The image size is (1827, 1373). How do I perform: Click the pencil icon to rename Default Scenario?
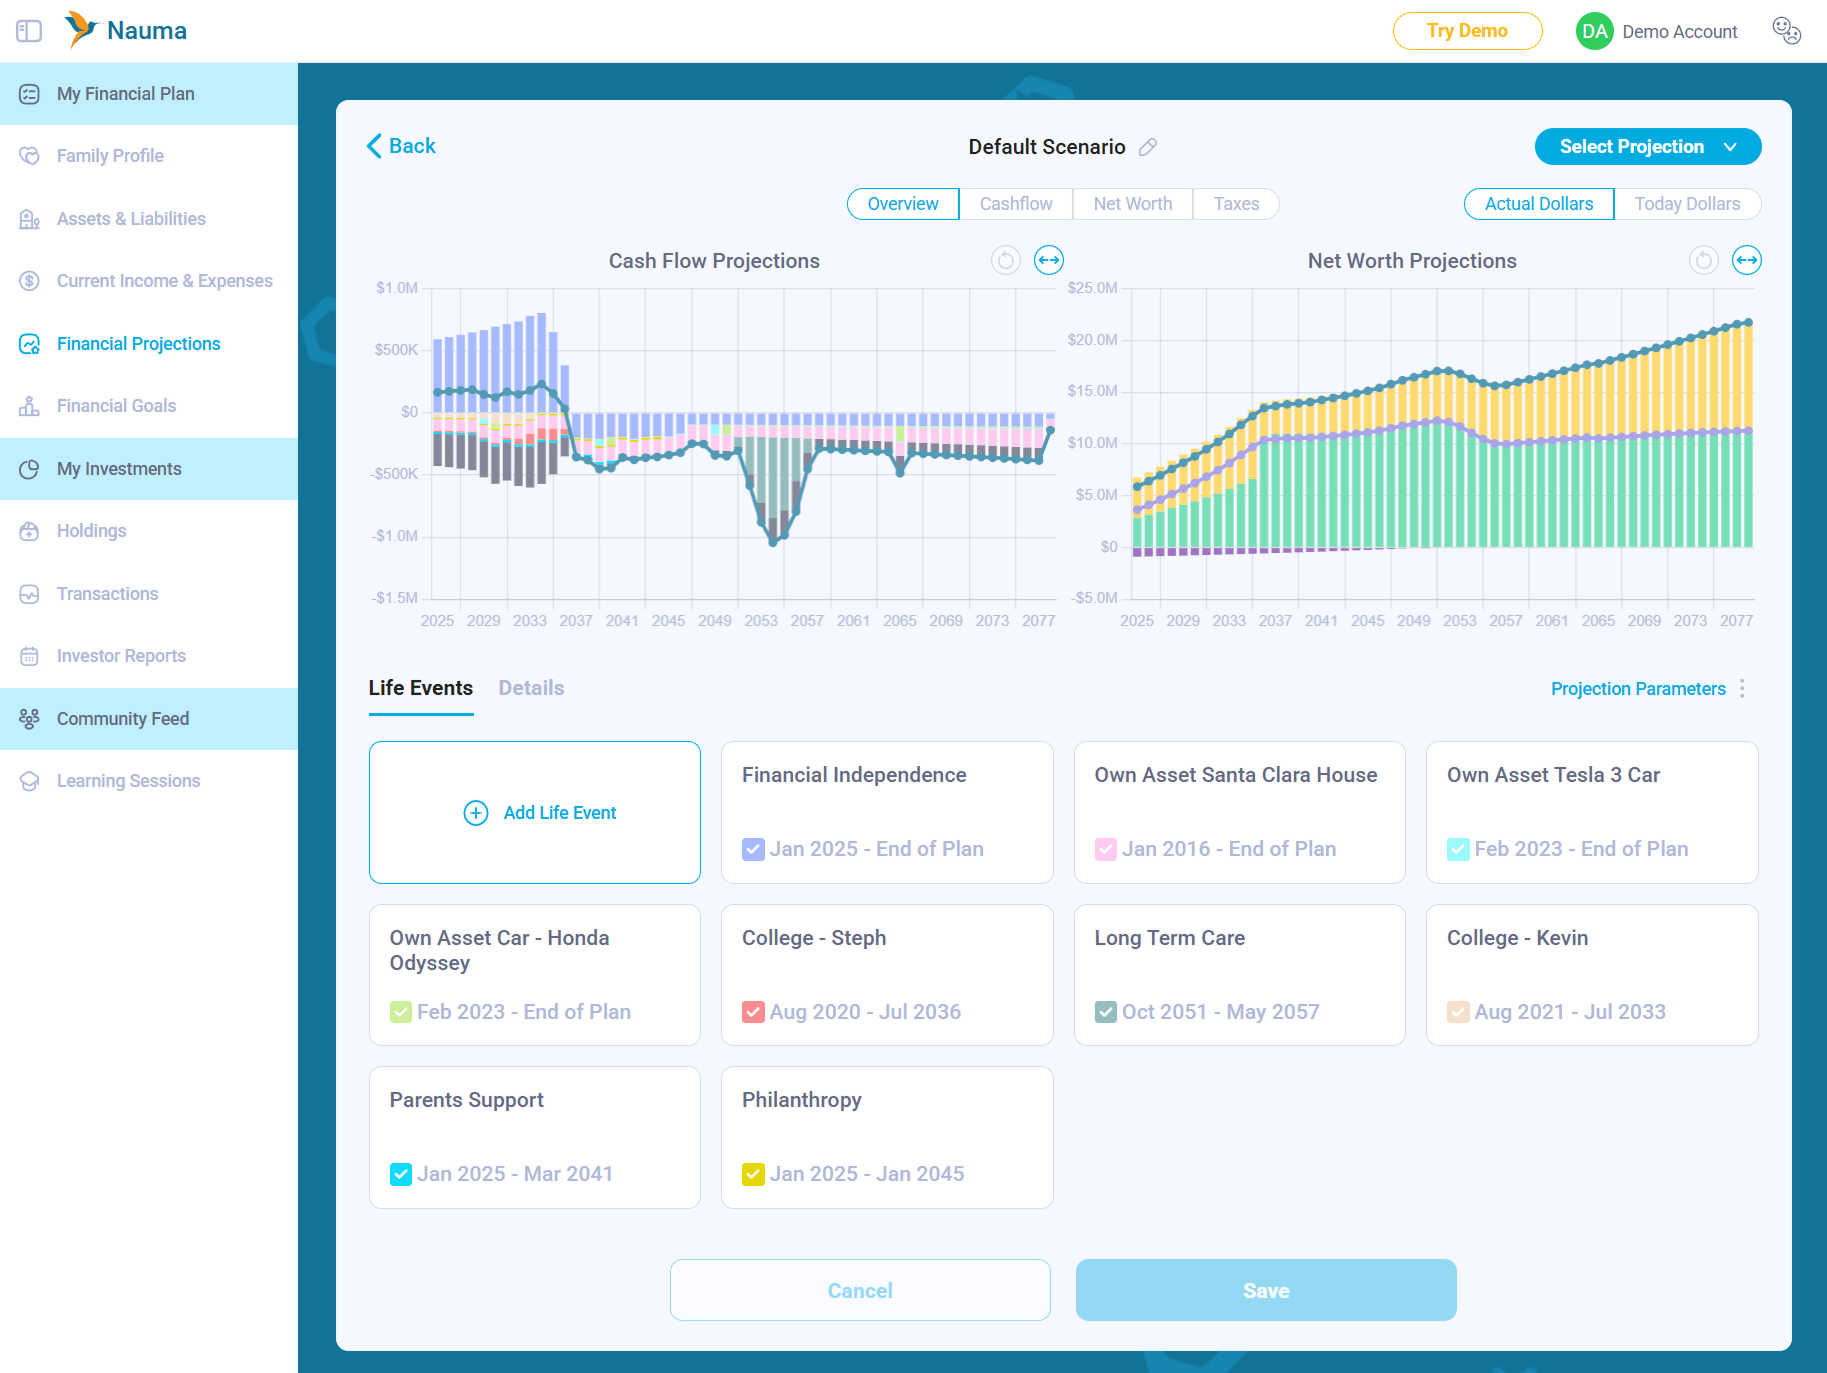pos(1148,147)
